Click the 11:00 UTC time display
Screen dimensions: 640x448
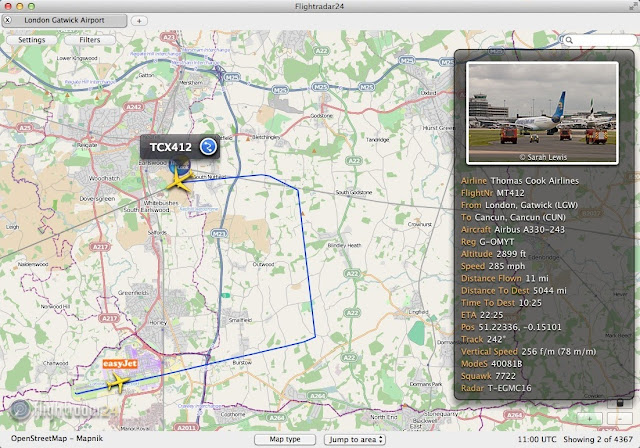[x=537, y=439]
